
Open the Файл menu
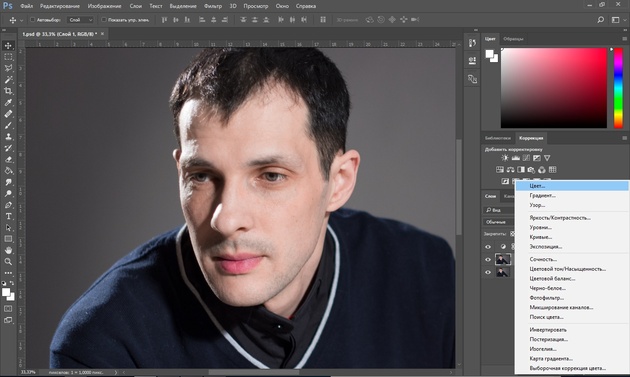coord(27,6)
